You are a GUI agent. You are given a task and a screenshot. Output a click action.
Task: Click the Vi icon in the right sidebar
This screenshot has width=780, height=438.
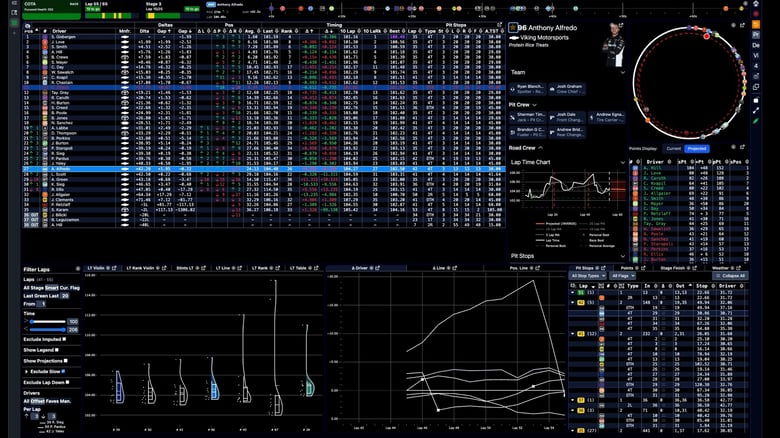(x=756, y=56)
